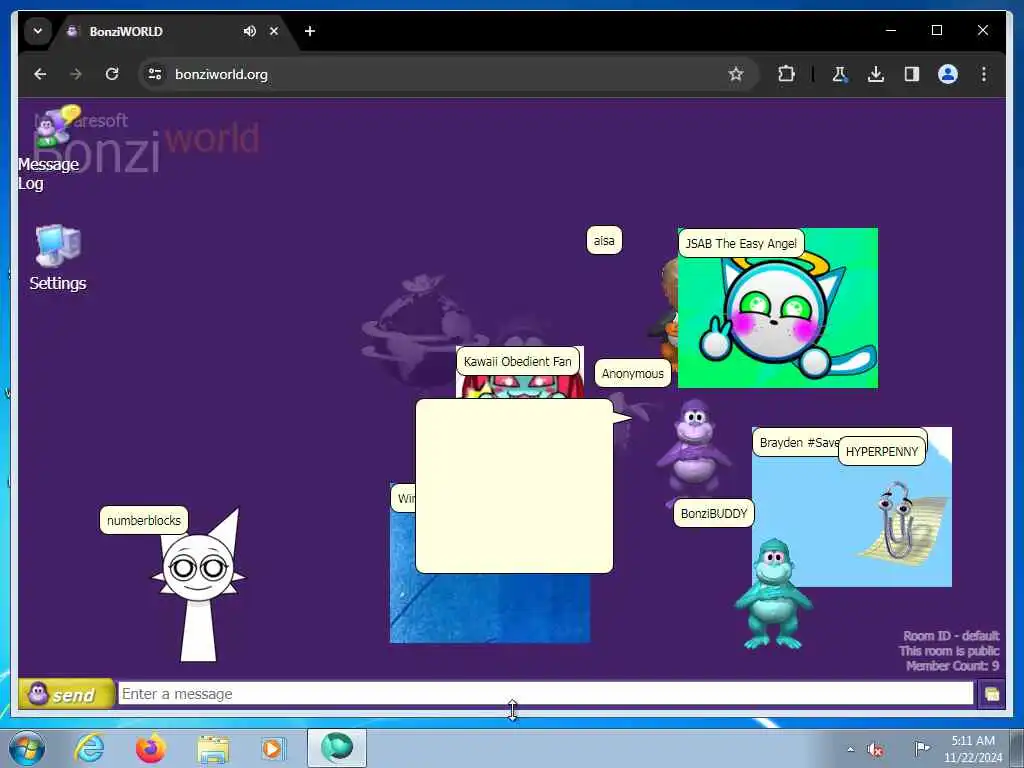Click the white spiky numberblocks character
Viewport: 1024px width, 768px height.
[198, 588]
